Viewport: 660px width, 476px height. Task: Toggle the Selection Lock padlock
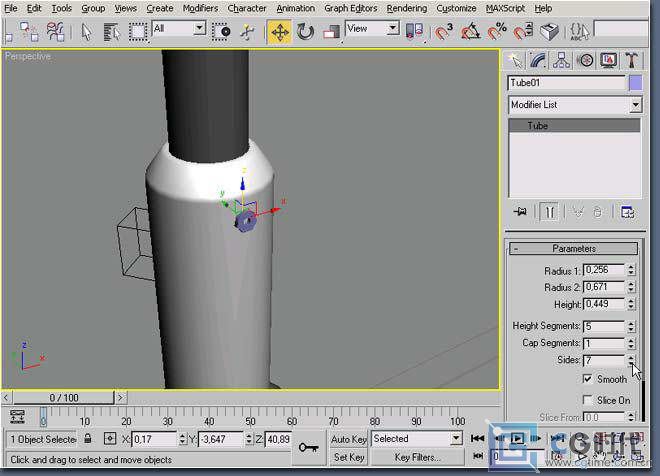tap(88, 439)
